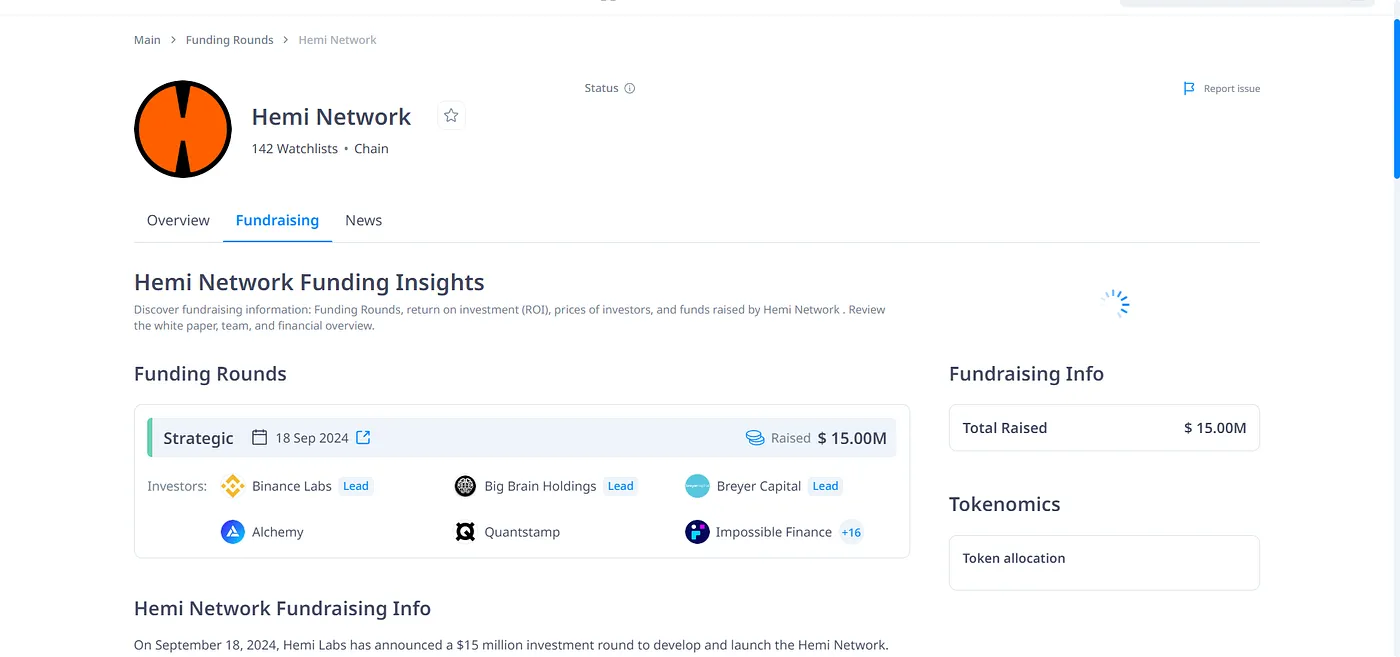Click the Fundraising Info heading

pos(1026,374)
